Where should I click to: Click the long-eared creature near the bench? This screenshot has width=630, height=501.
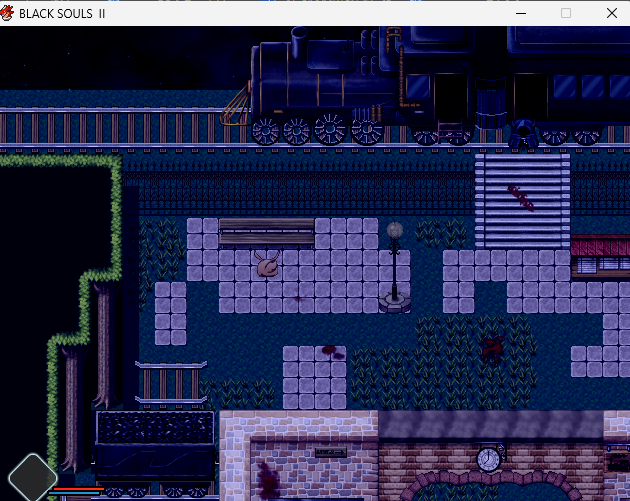tap(267, 264)
